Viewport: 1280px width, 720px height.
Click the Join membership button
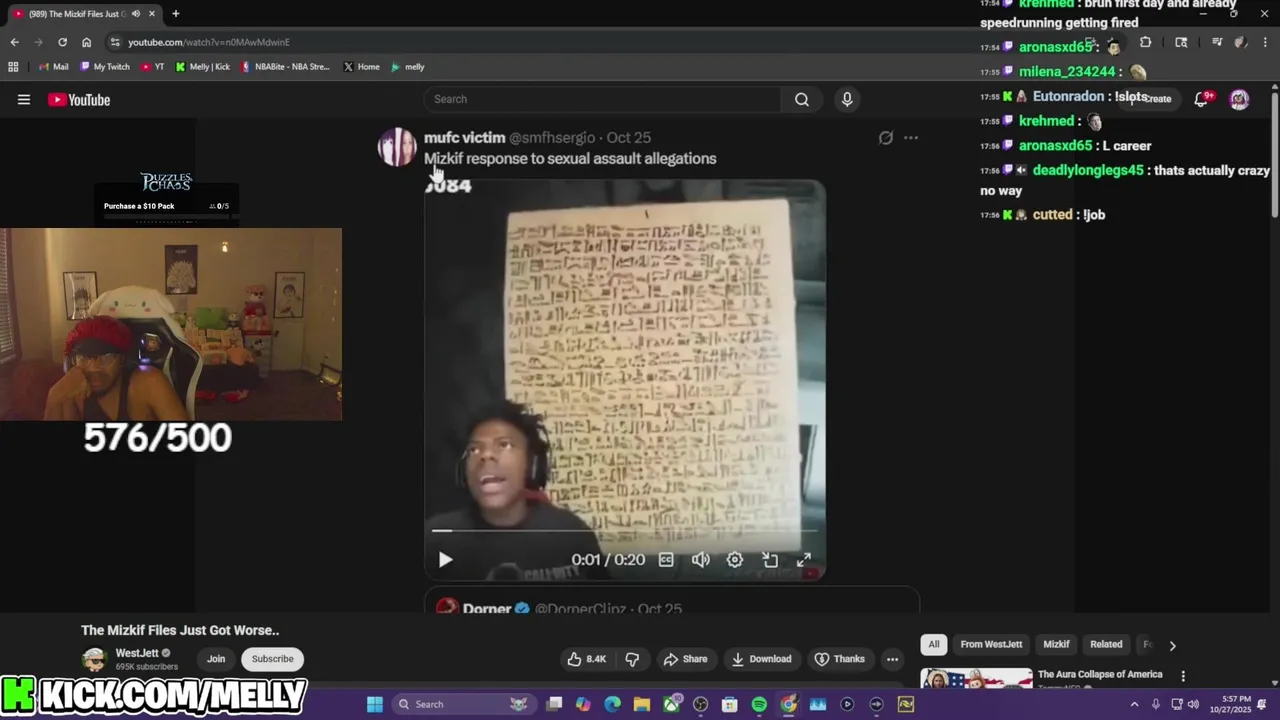pos(216,659)
